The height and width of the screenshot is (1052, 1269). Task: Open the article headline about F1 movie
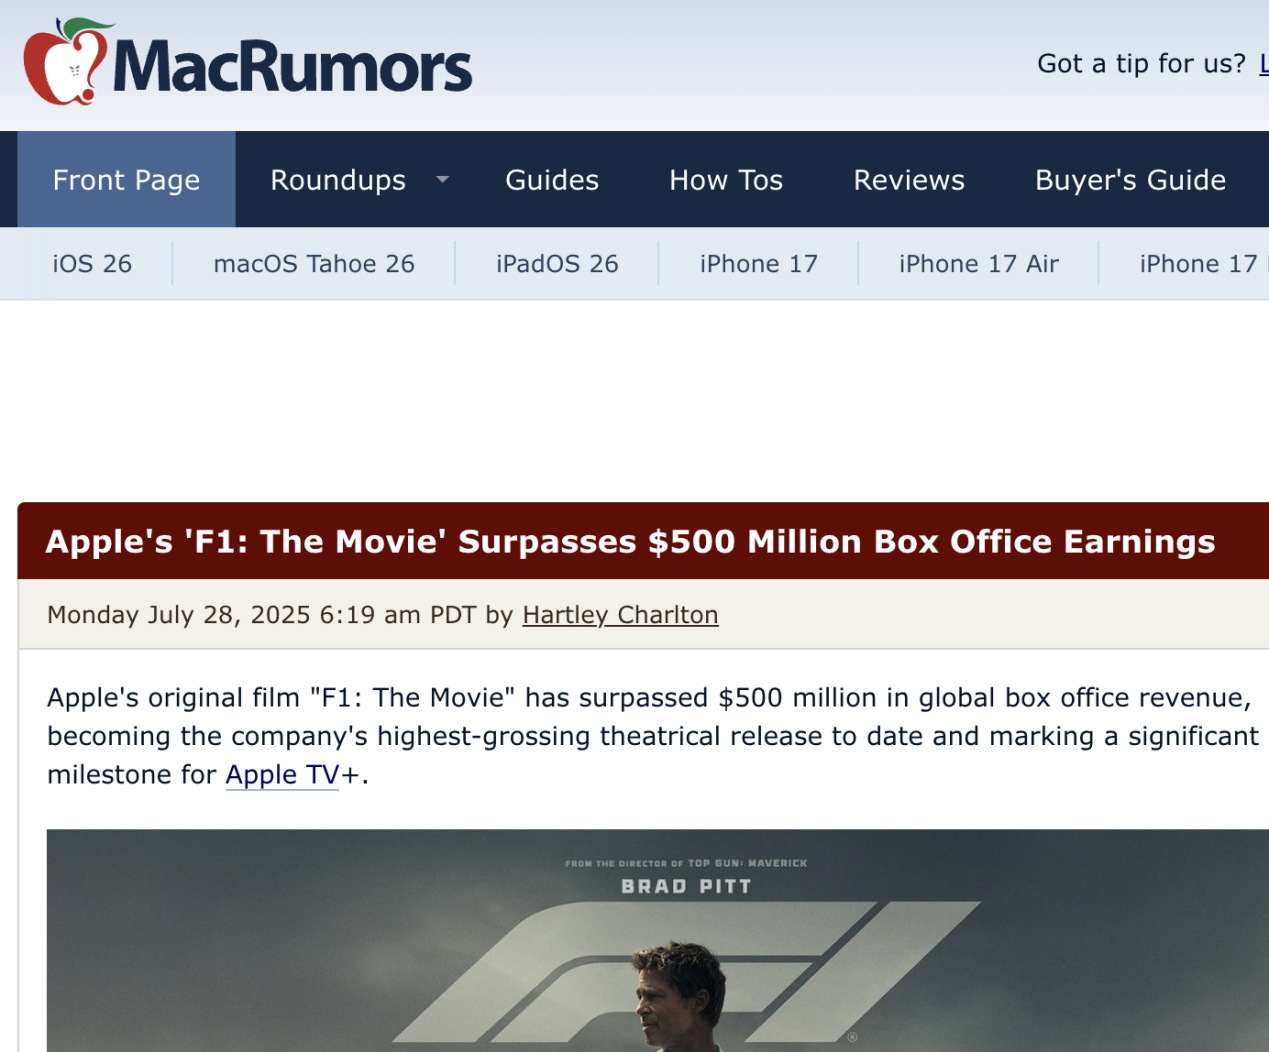(630, 541)
